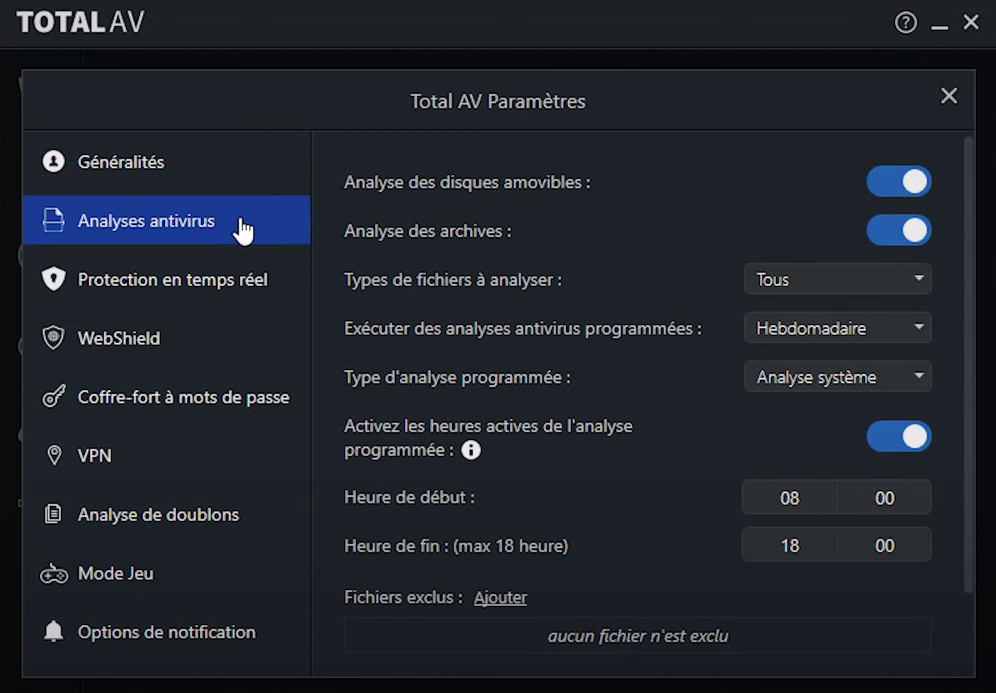Image resolution: width=996 pixels, height=693 pixels.
Task: Toggle Analyse des disques amovibles switch
Action: pos(899,182)
